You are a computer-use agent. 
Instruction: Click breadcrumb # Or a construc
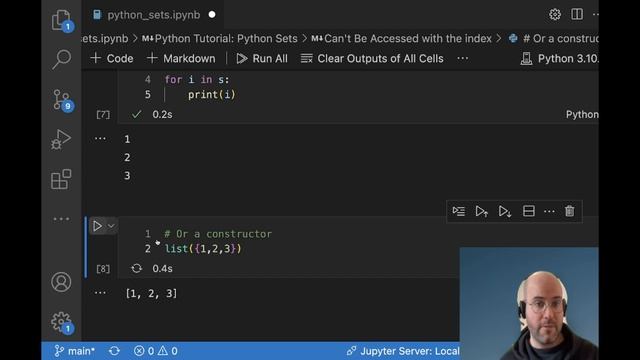click(554, 39)
